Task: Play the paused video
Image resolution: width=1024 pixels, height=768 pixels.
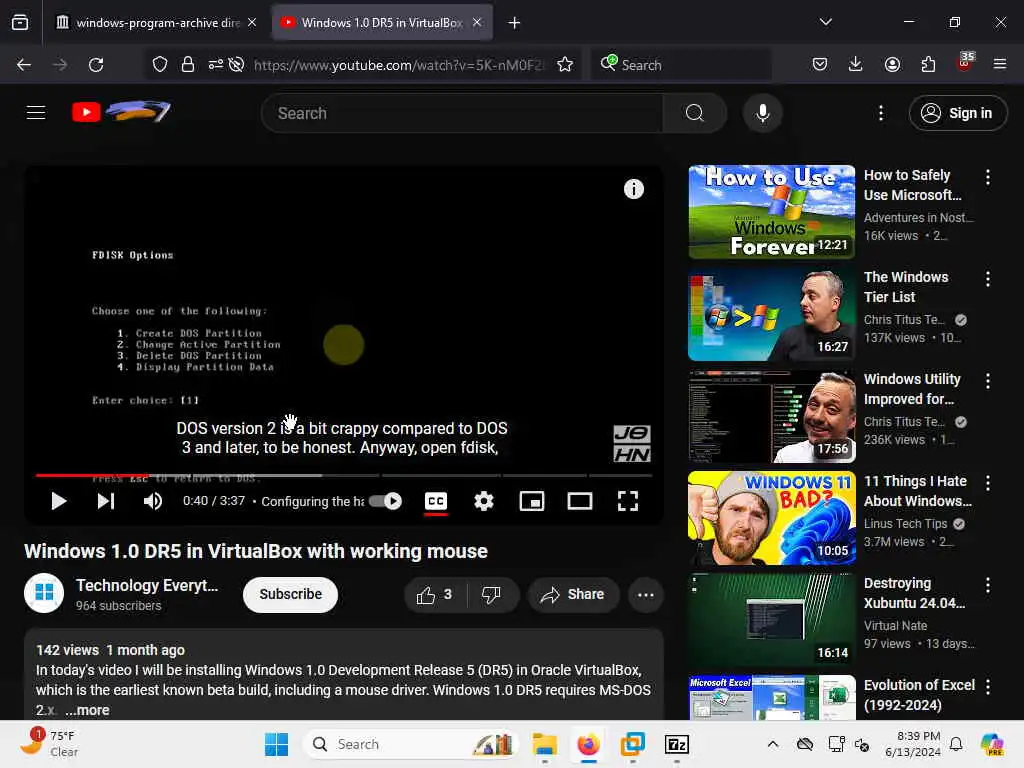Action: click(x=58, y=502)
